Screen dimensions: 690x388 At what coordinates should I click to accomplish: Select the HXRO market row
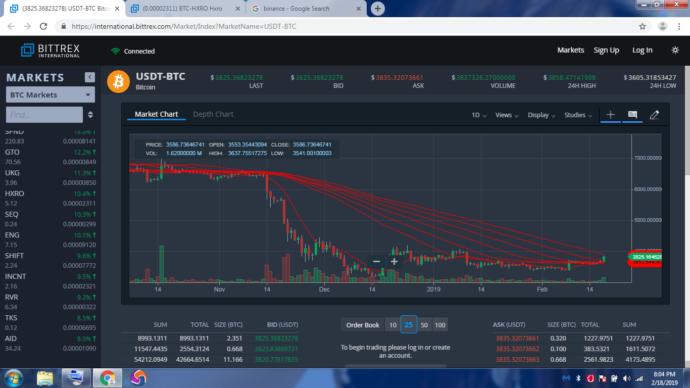50,198
